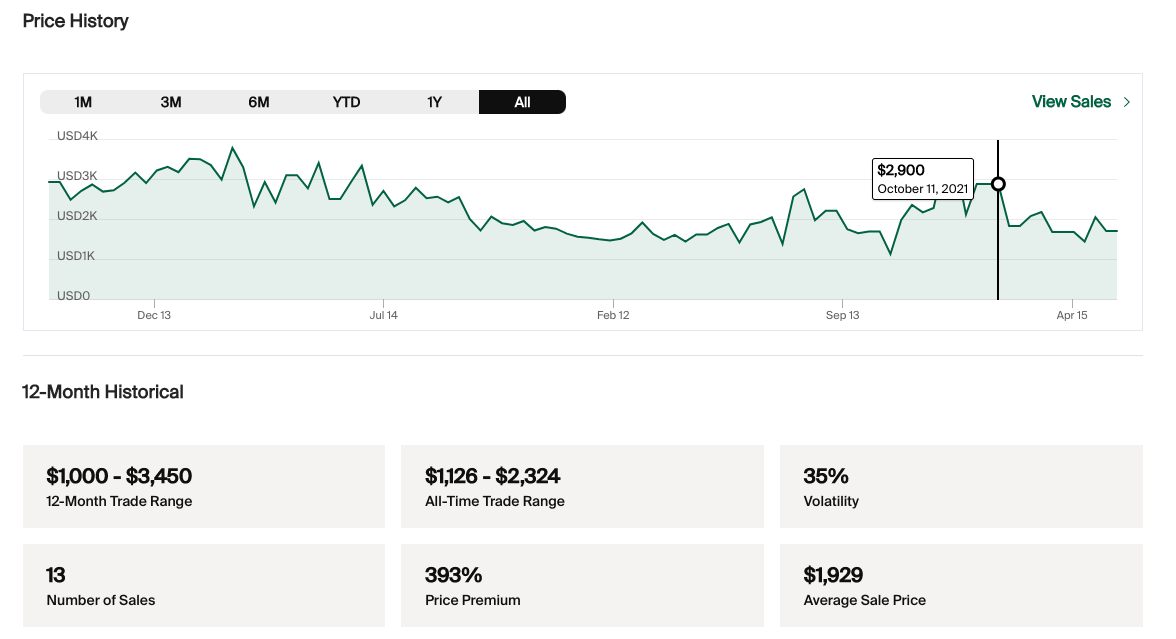The height and width of the screenshot is (639, 1176).
Task: Switch to the 3M range tab
Action: [171, 102]
